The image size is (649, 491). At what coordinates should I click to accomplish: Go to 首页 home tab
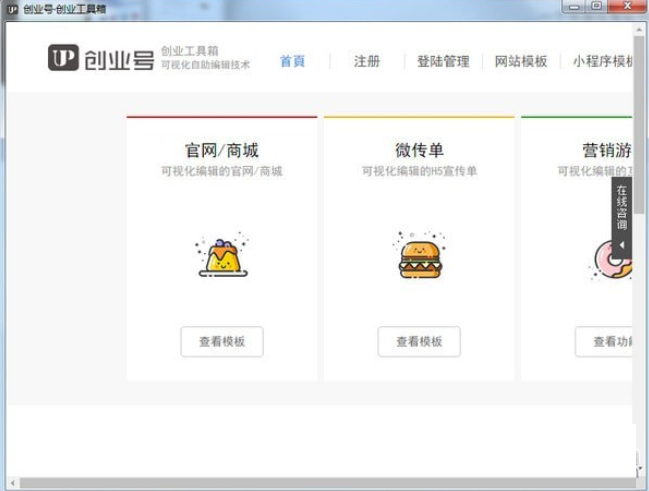tap(293, 61)
